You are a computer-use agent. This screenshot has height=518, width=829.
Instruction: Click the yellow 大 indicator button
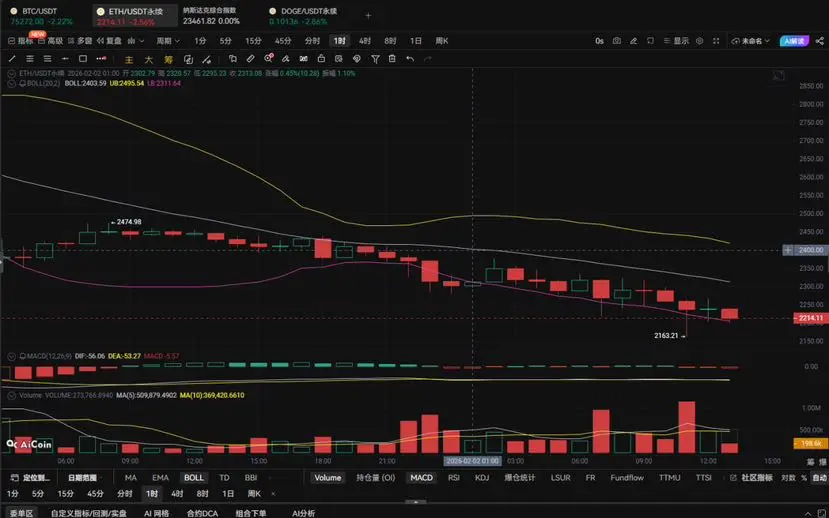[x=149, y=59]
